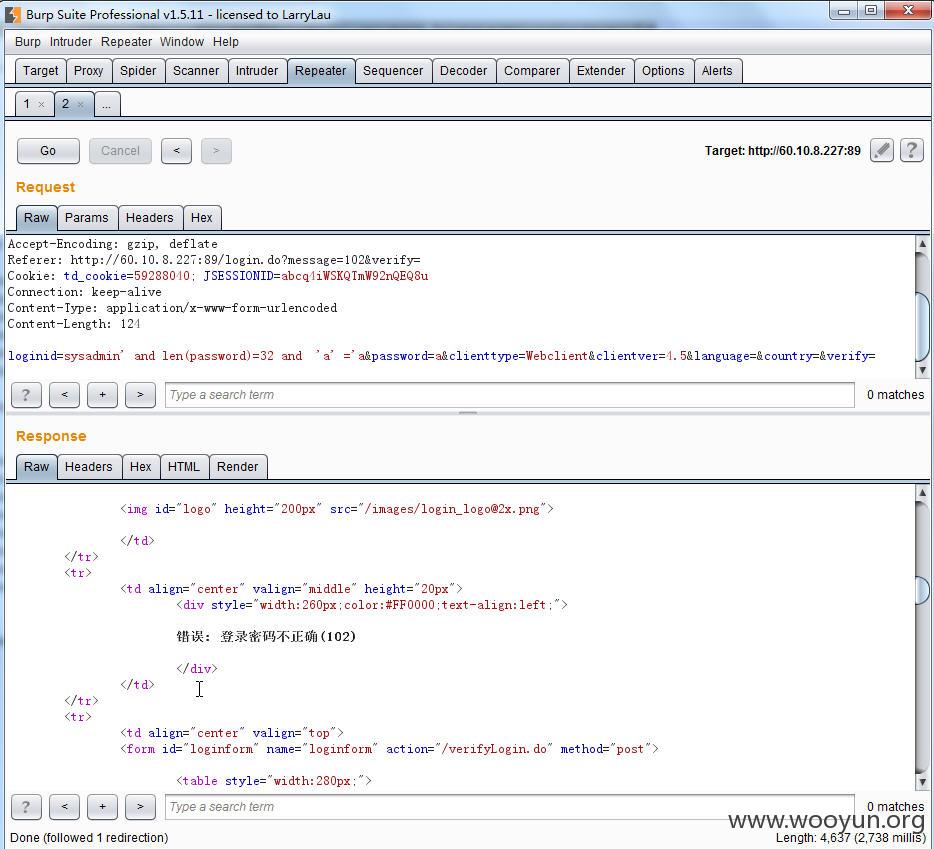
Task: Click the img id="logo" line in response
Action: tap(337, 509)
